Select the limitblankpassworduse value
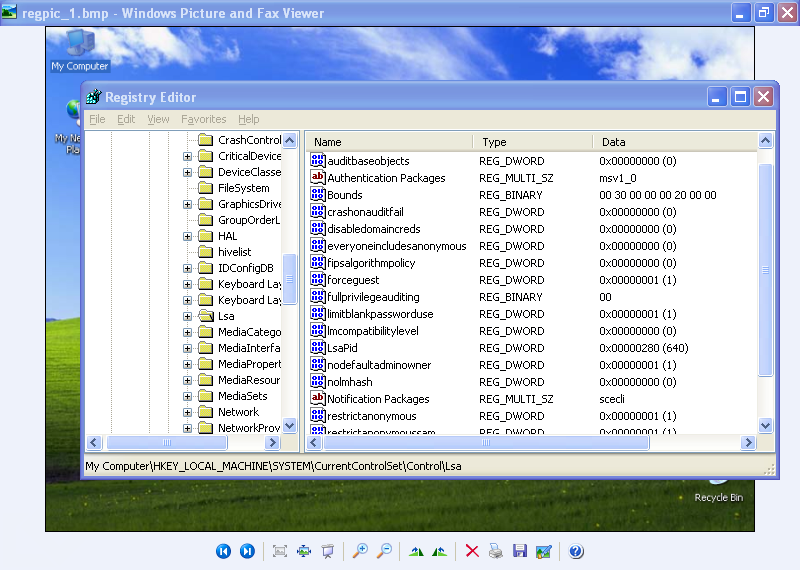800x570 pixels. click(380, 314)
